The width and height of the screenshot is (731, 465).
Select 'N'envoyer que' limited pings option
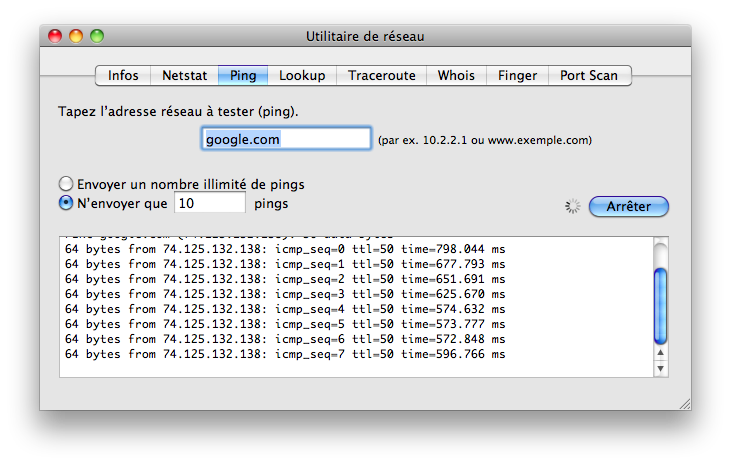(66, 203)
